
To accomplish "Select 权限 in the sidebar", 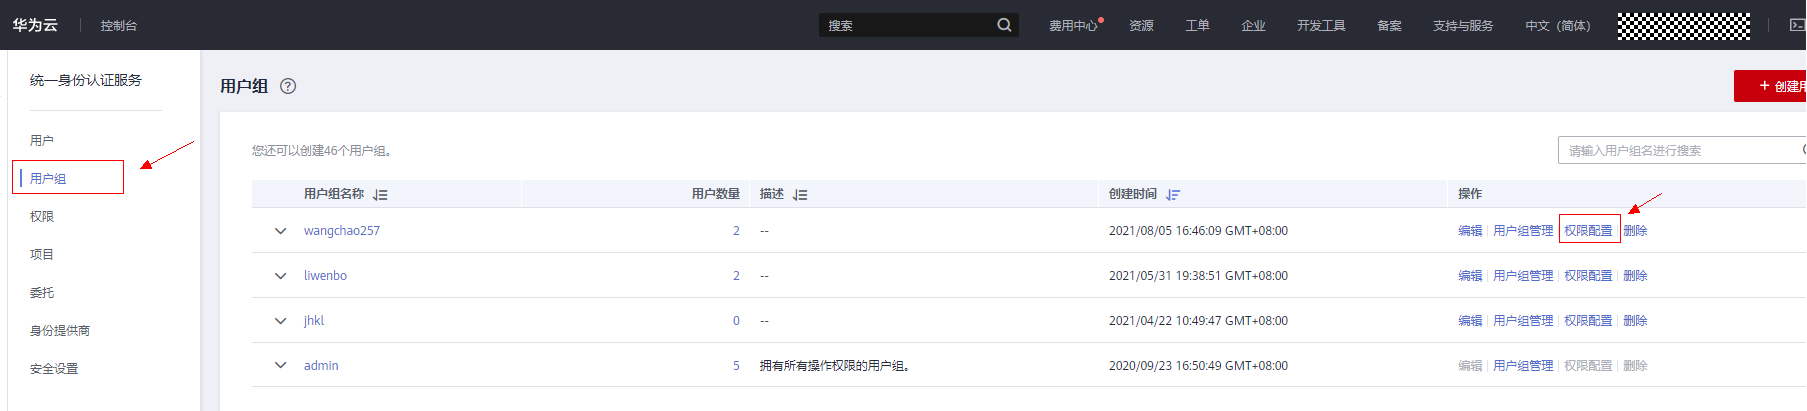I will pos(42,217).
